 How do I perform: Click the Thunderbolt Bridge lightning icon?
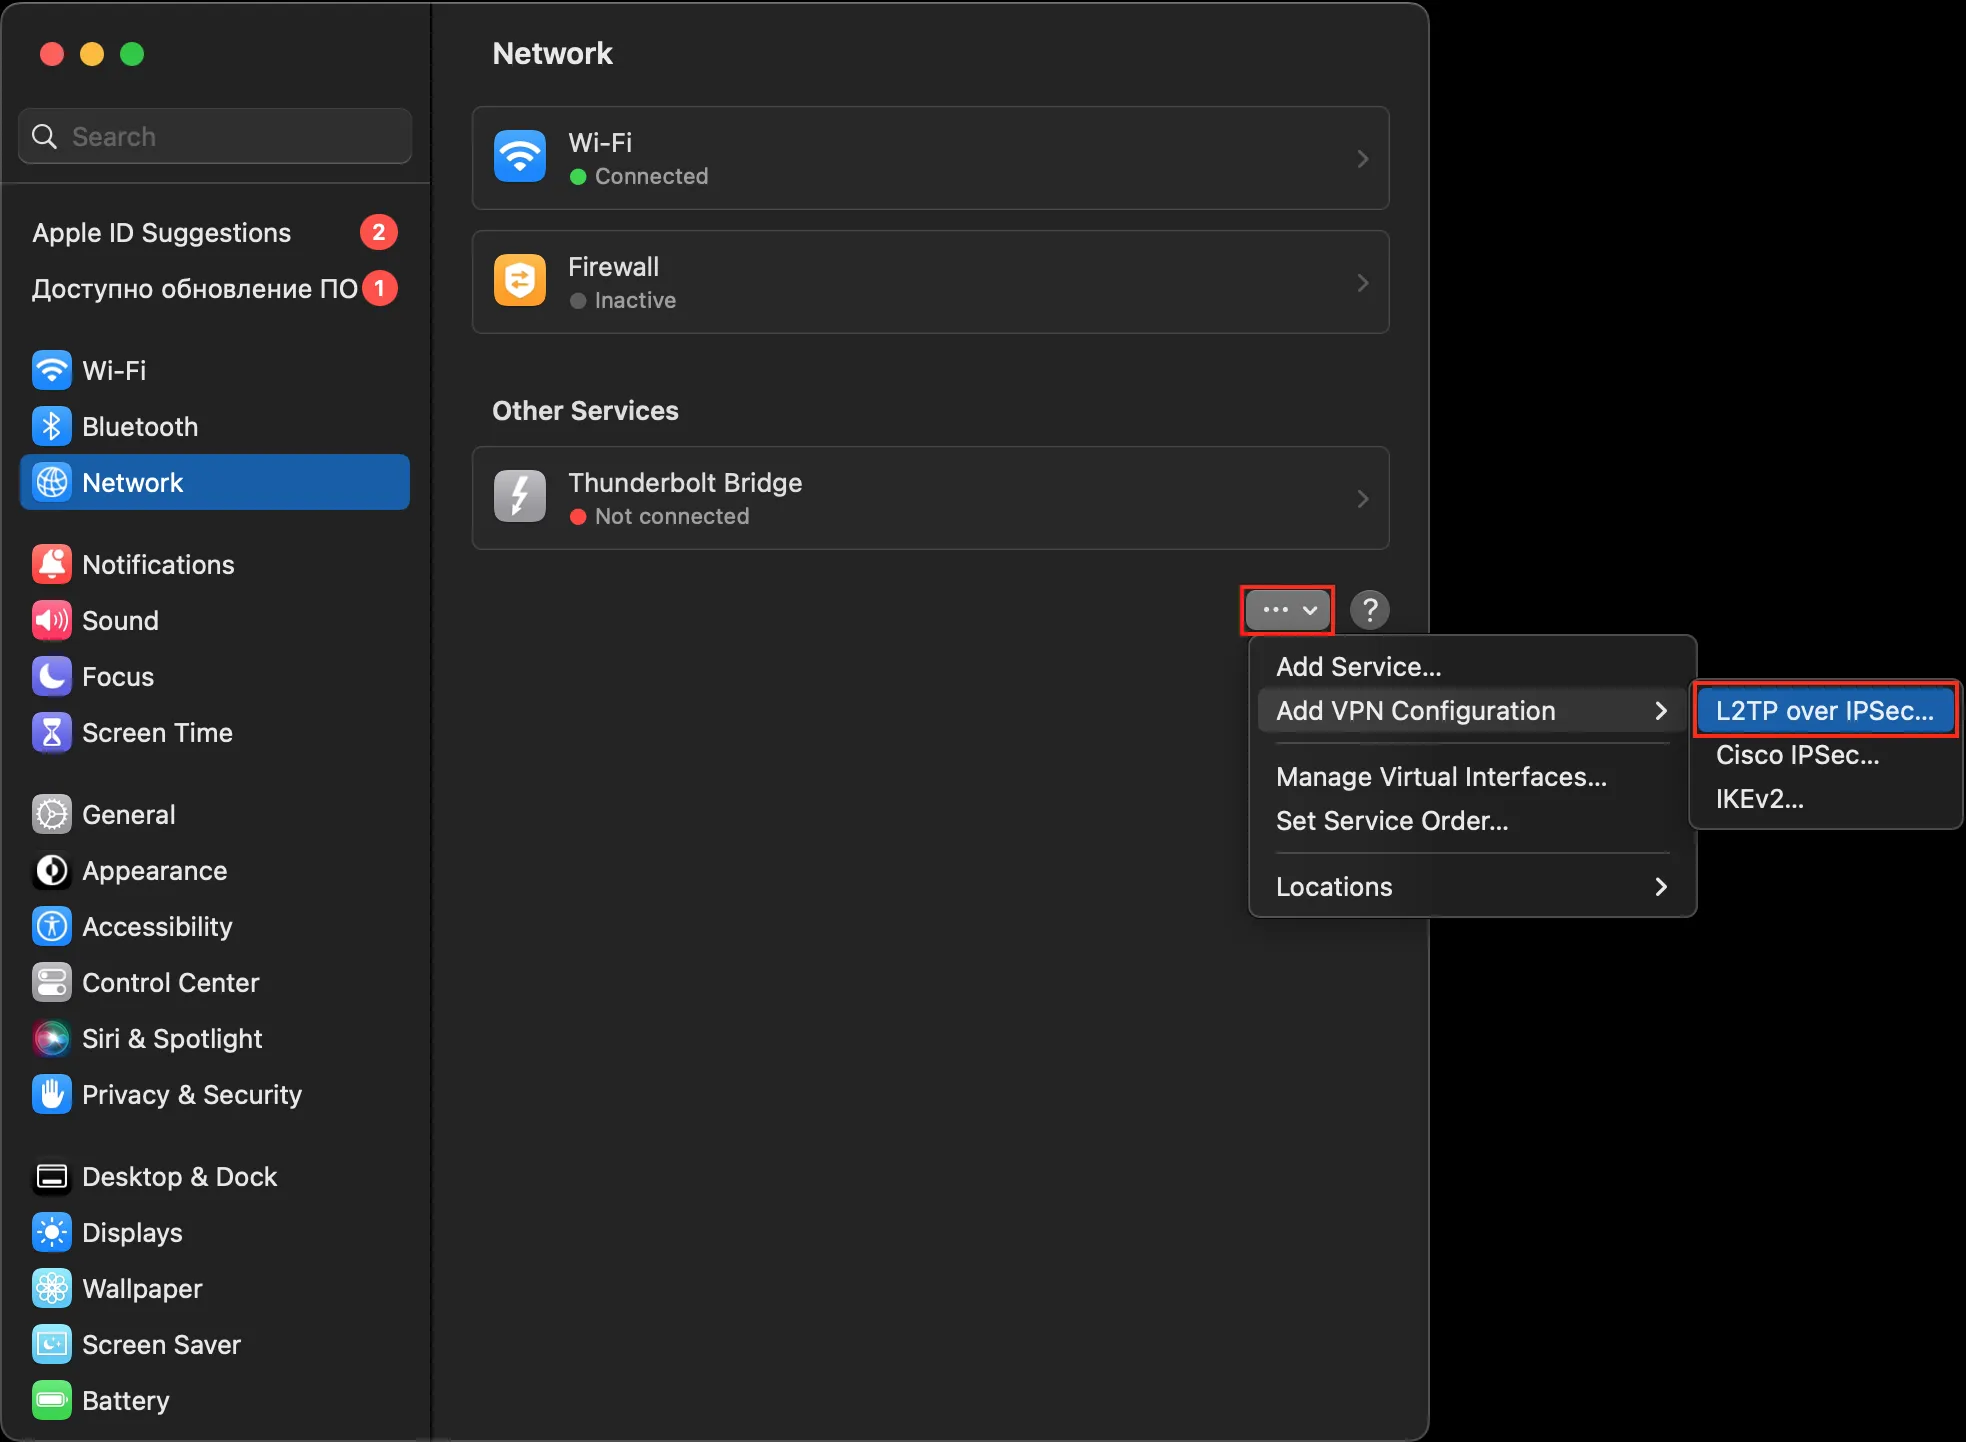[x=520, y=497]
